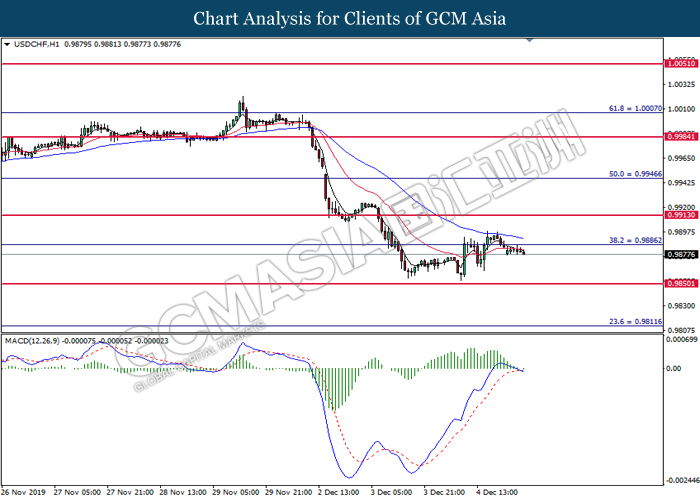Select the current price tag 0.98776
Viewport: 700px width, 500px height.
pyautogui.click(x=680, y=255)
